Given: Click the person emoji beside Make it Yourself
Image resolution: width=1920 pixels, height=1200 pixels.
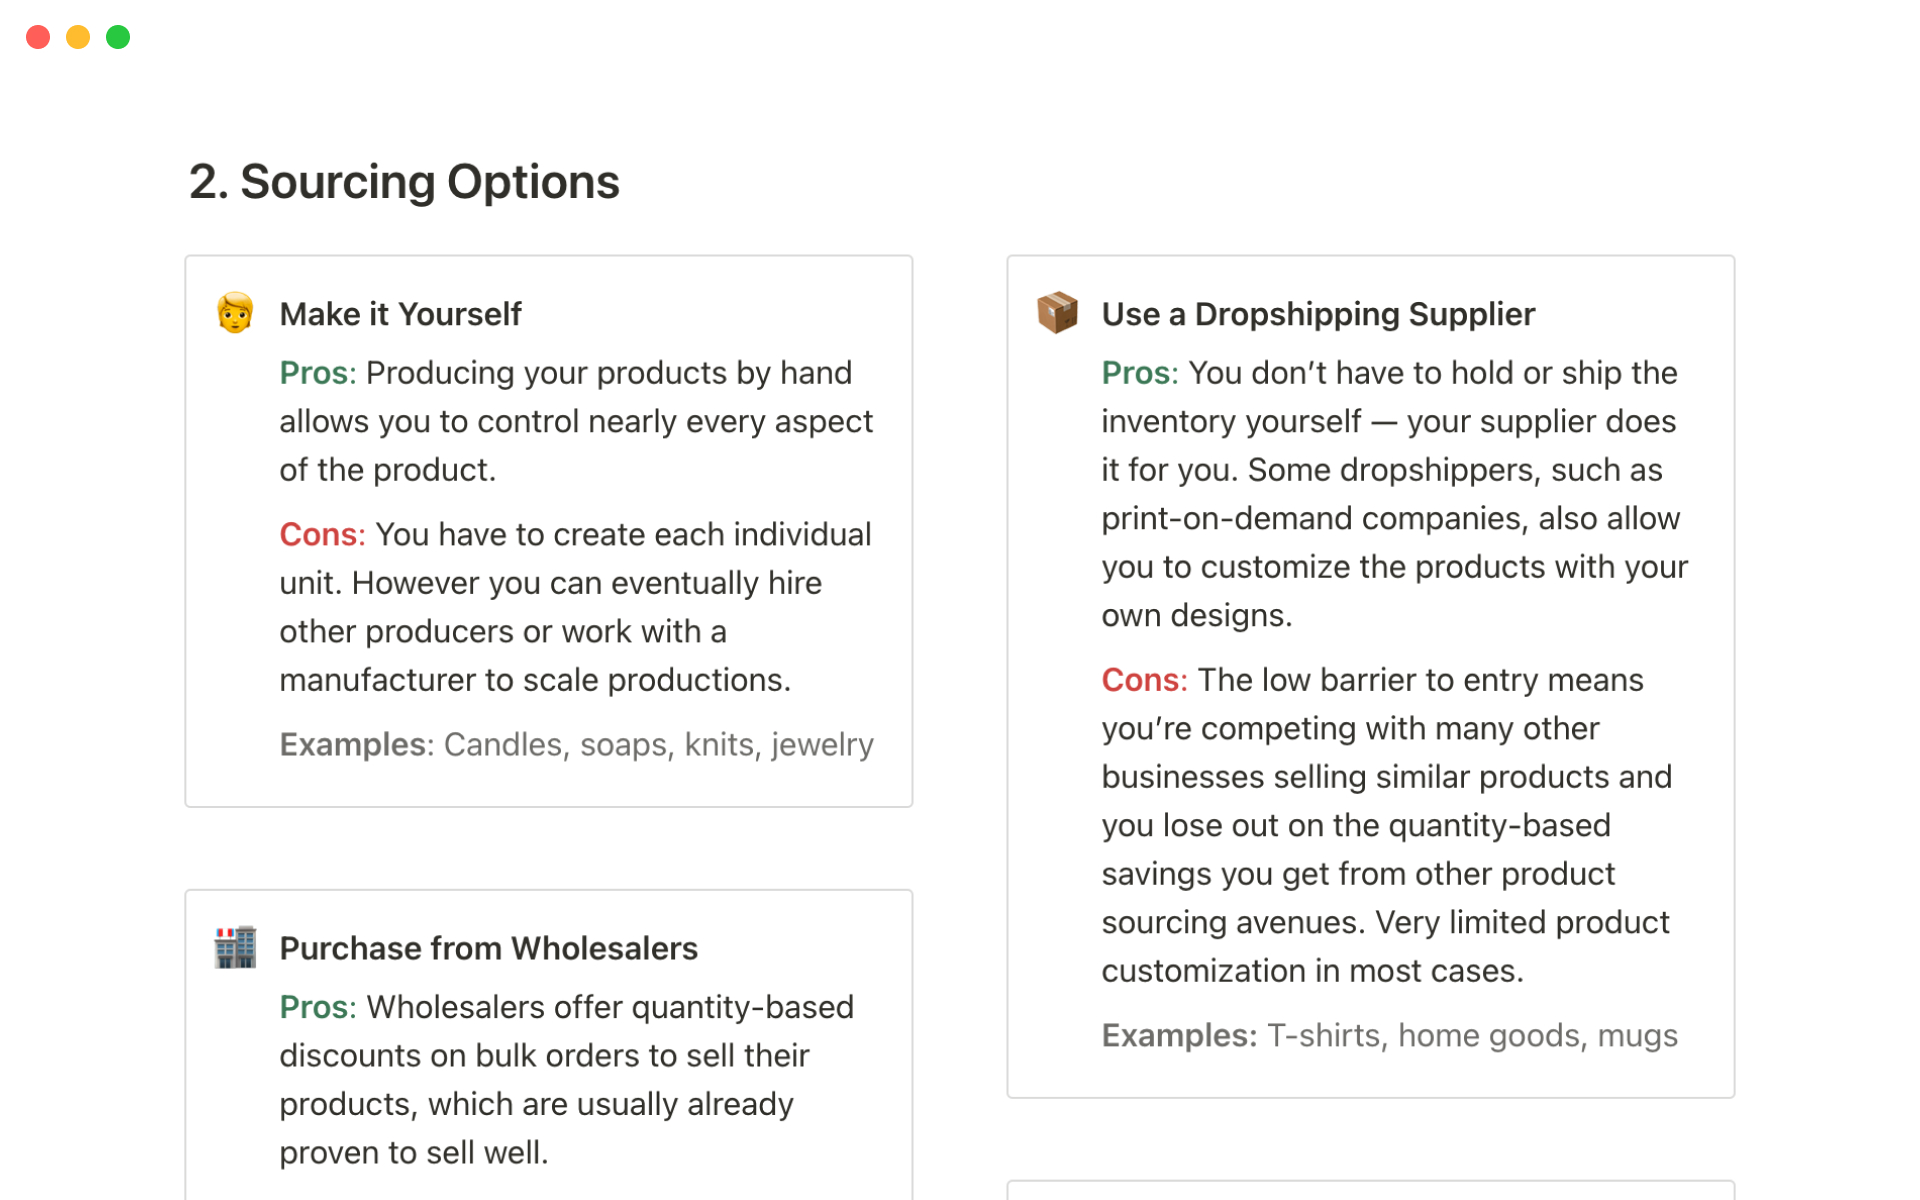Looking at the screenshot, I should click(x=235, y=313).
